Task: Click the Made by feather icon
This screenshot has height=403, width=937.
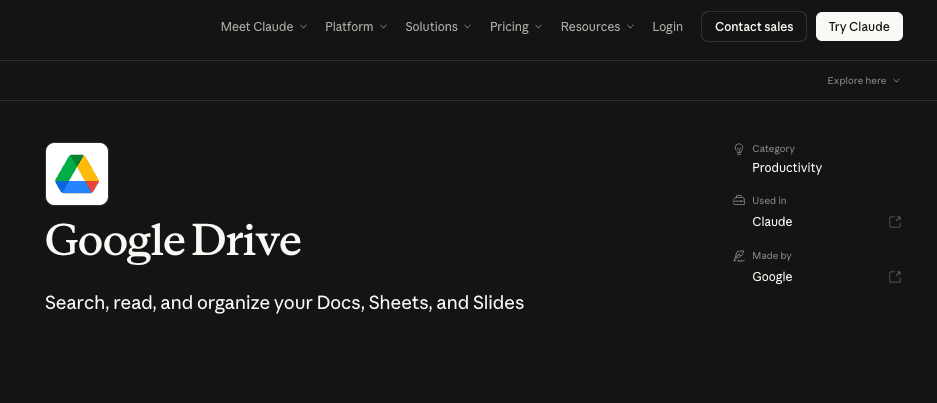Action: click(739, 256)
